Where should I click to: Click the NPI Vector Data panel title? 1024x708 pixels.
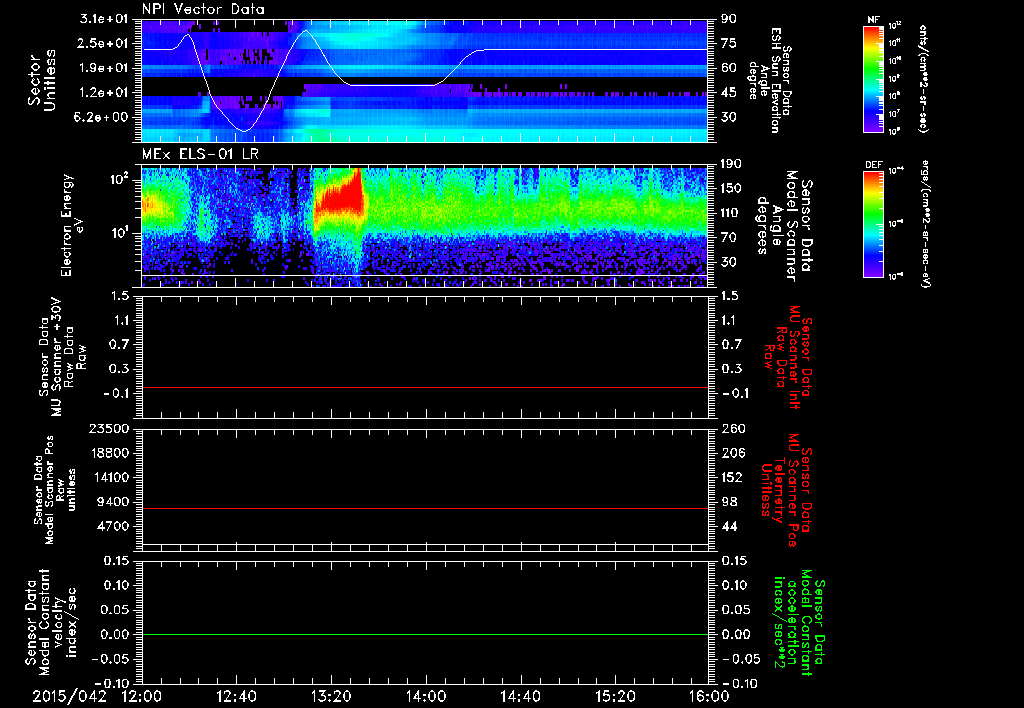click(203, 9)
